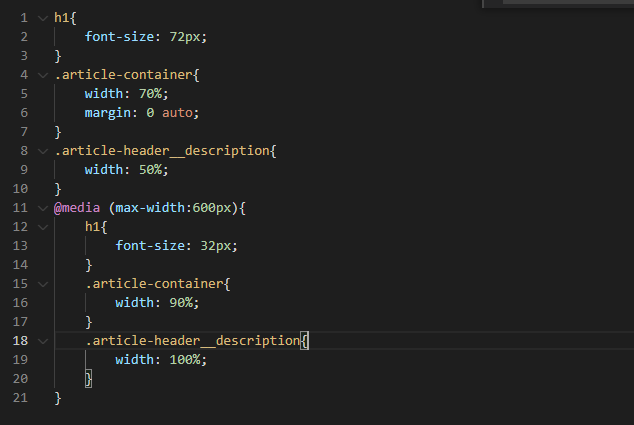Screen dimensions: 634x425
Task: Click line number 10 in gutter
Action: pos(20,189)
